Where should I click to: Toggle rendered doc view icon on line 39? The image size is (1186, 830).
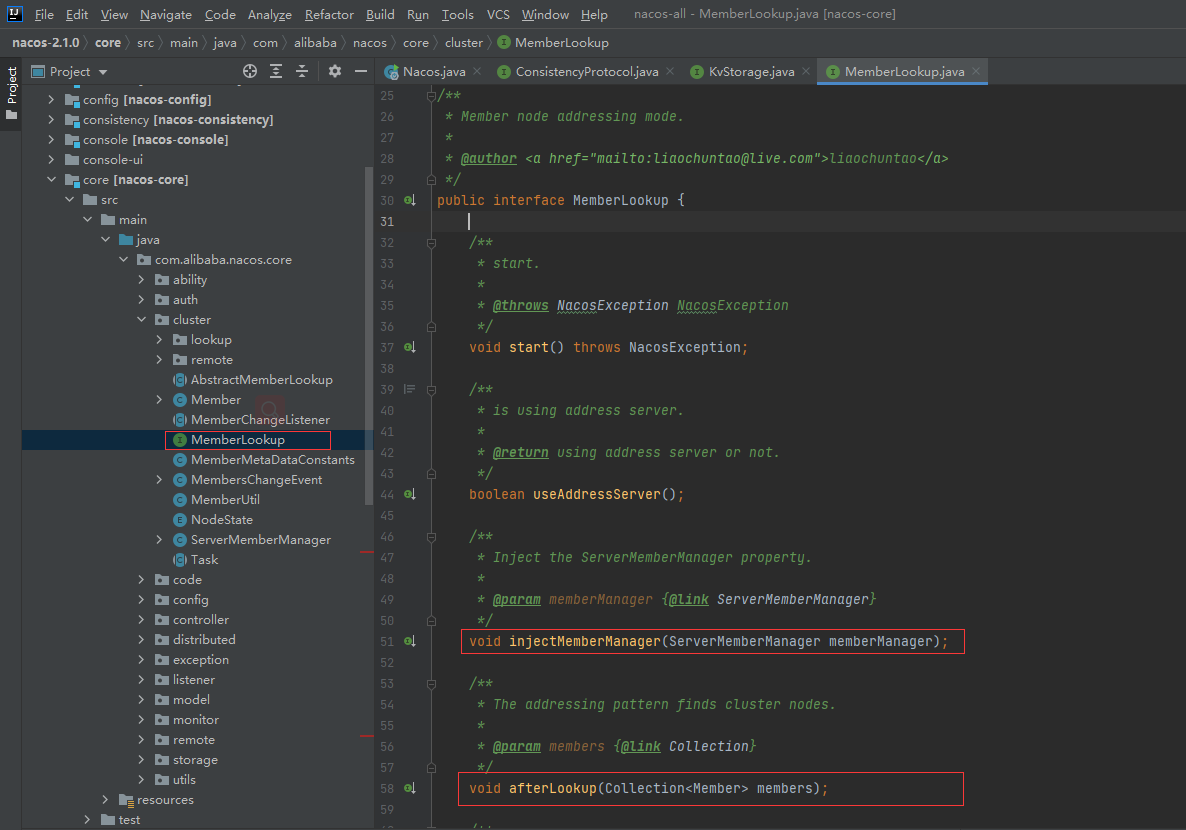(x=409, y=389)
